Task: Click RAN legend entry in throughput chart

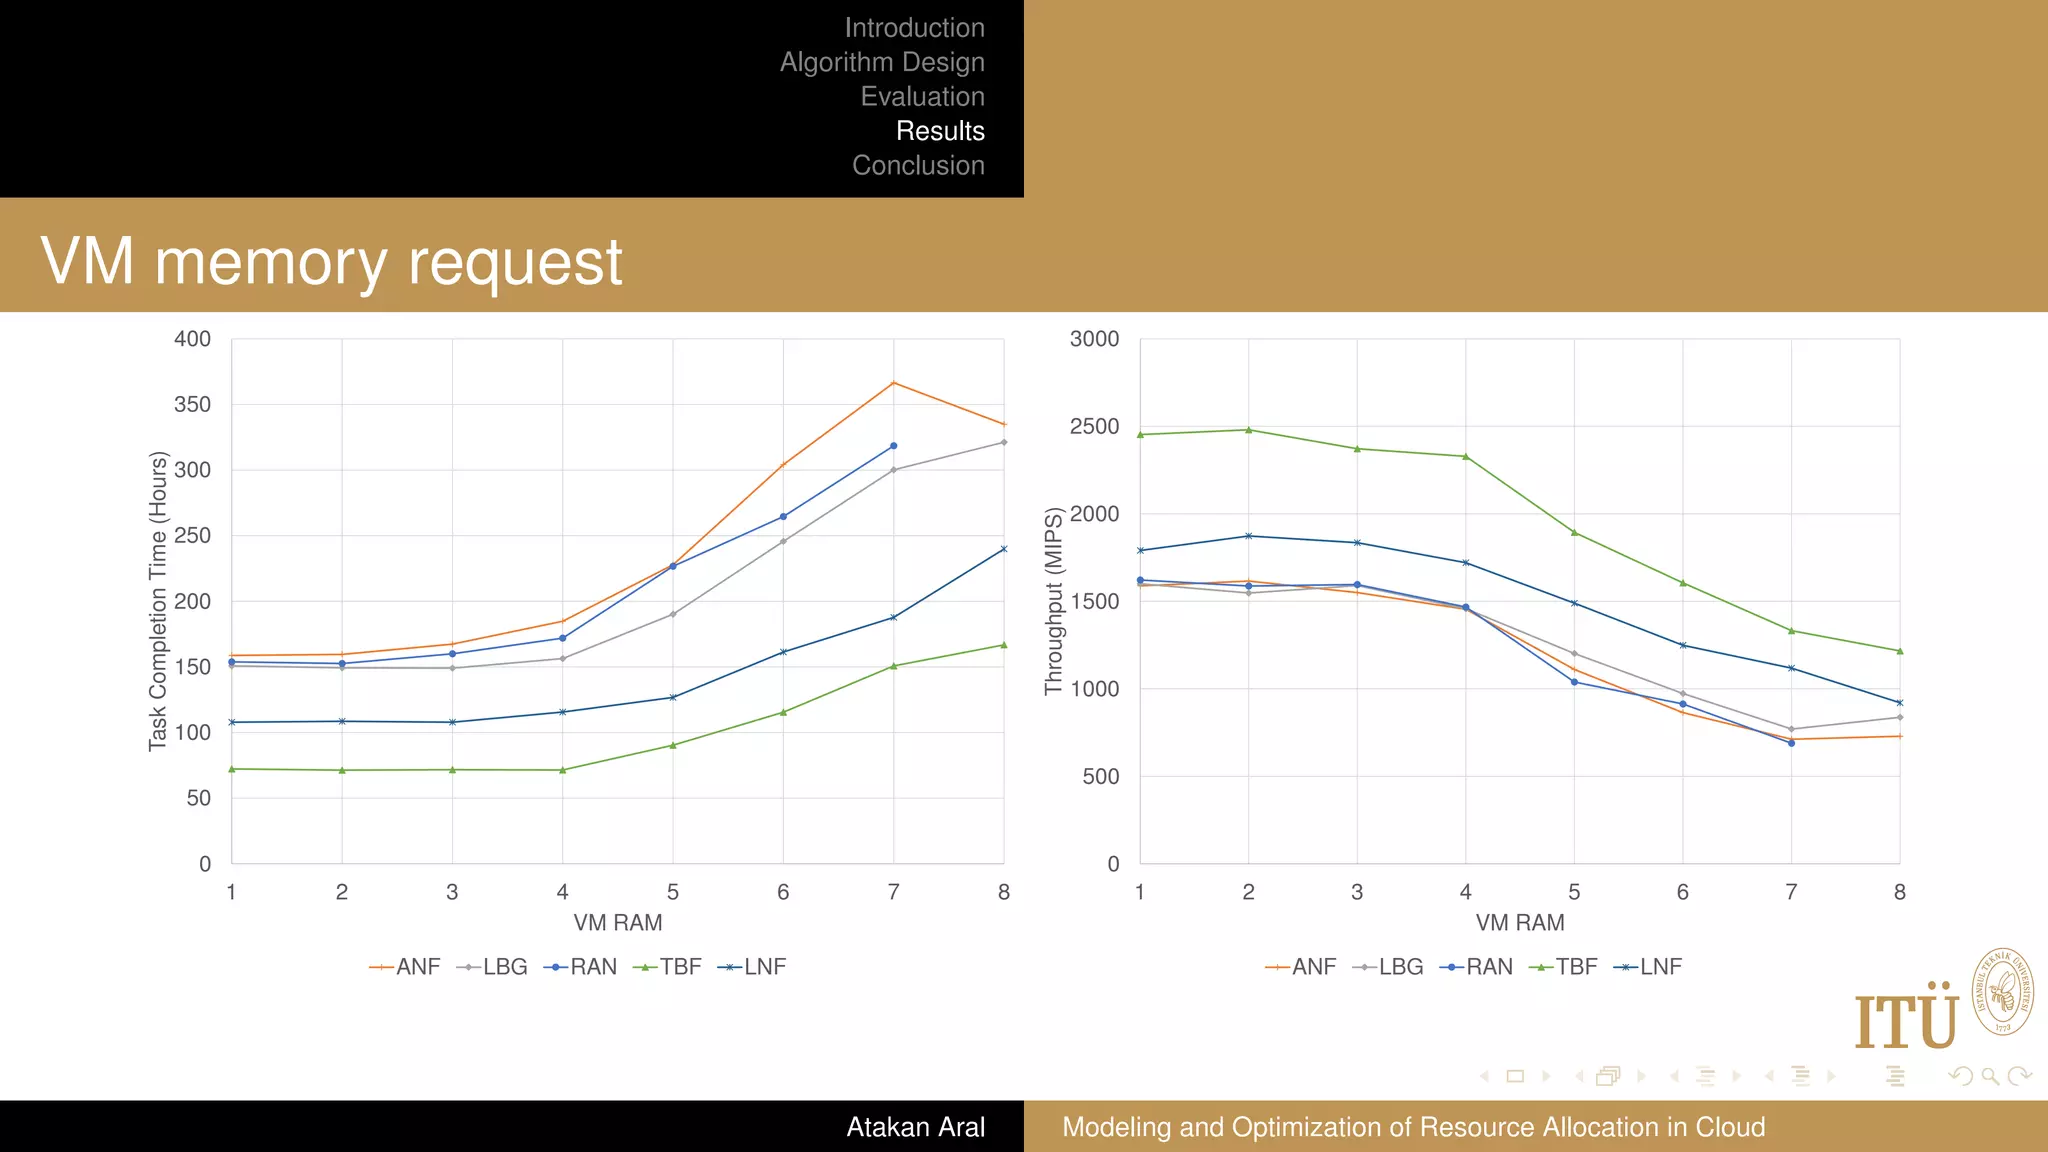Action: coord(1476,967)
